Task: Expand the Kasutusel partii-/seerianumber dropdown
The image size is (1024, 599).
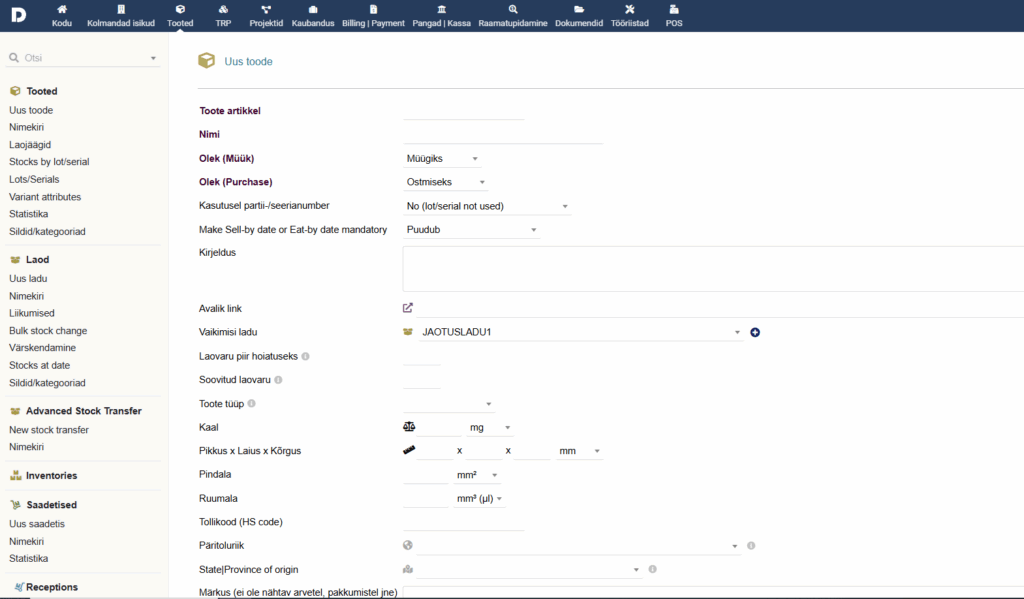Action: click(487, 206)
